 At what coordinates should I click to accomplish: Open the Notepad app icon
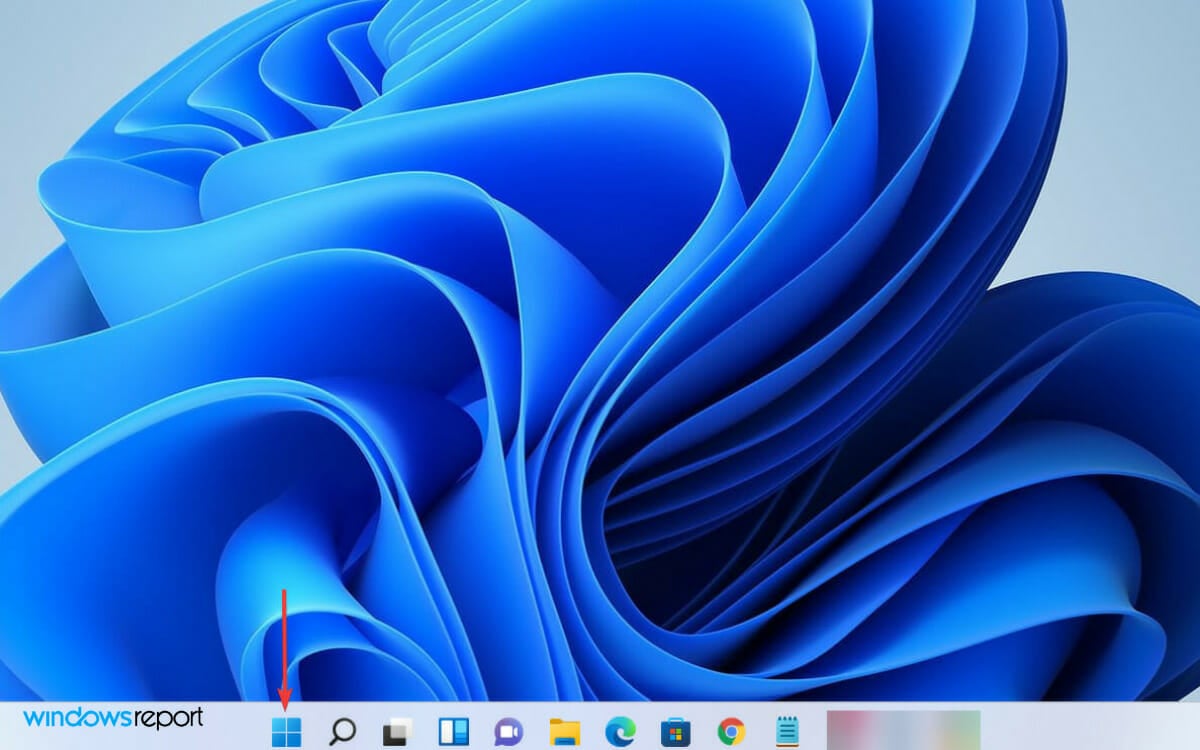tap(787, 731)
